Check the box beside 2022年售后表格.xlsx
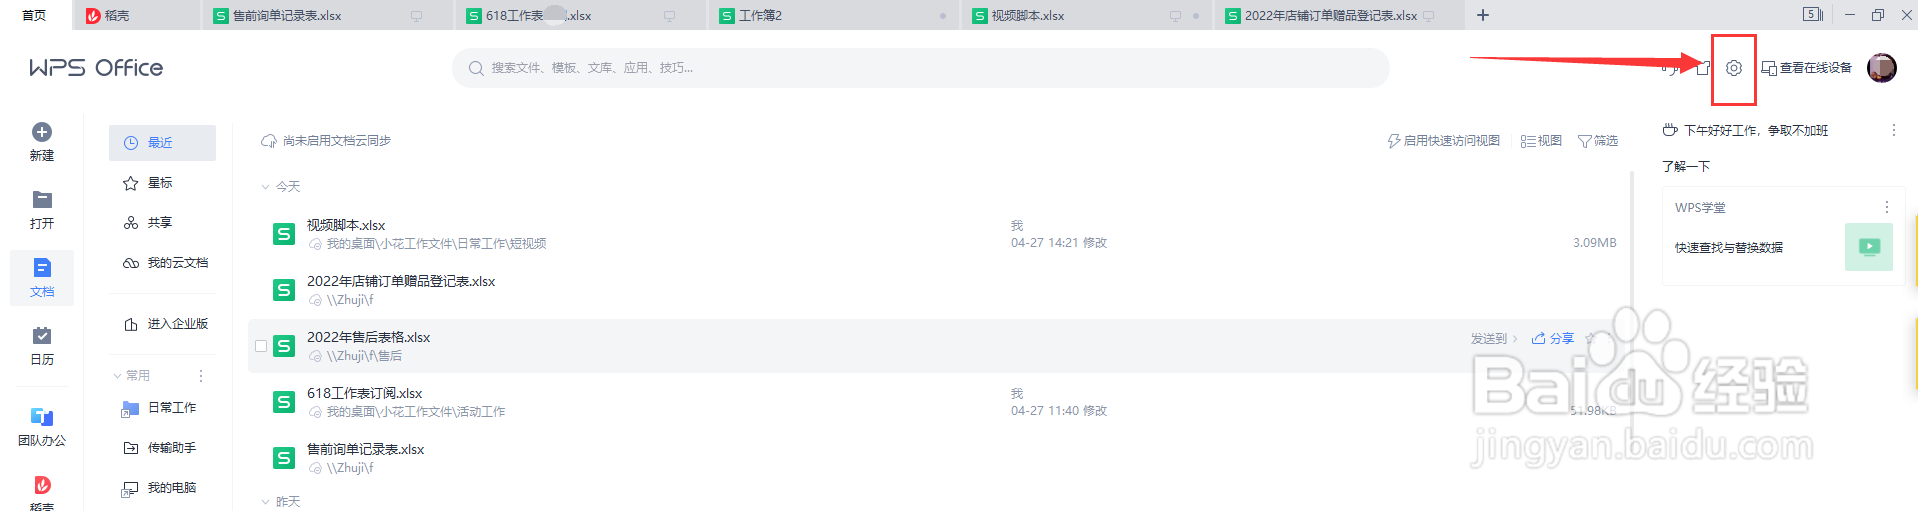 pyautogui.click(x=261, y=346)
